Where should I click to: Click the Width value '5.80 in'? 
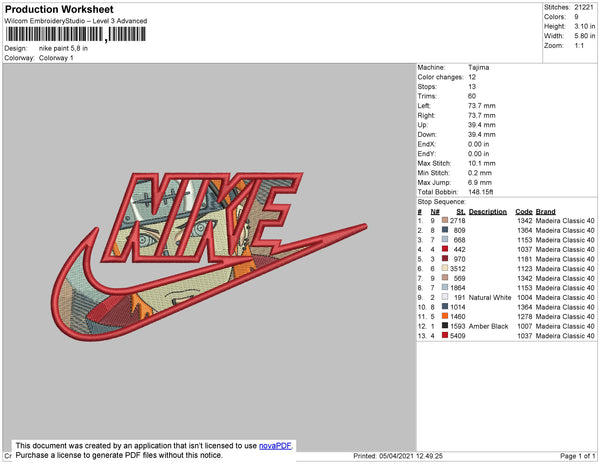pos(584,36)
